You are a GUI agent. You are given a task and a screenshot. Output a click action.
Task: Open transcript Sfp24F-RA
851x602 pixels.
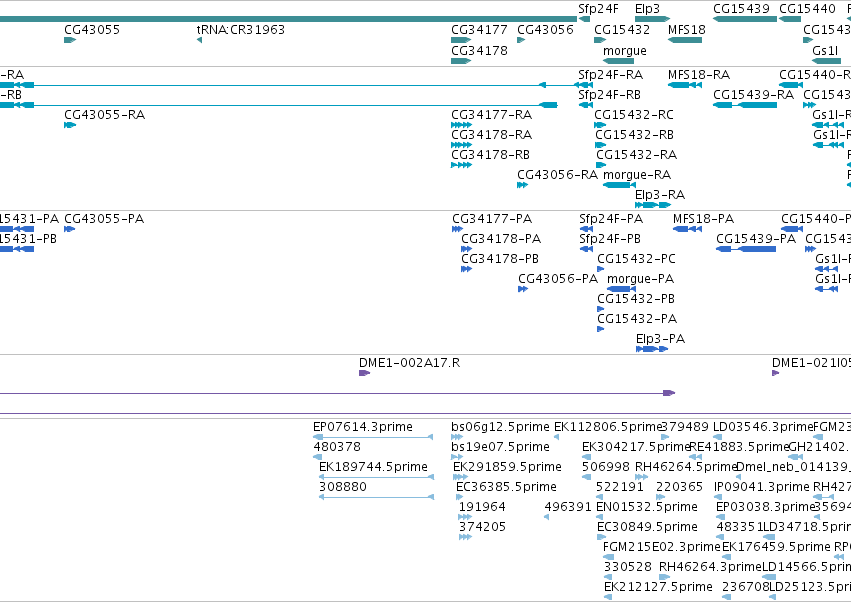tap(611, 74)
